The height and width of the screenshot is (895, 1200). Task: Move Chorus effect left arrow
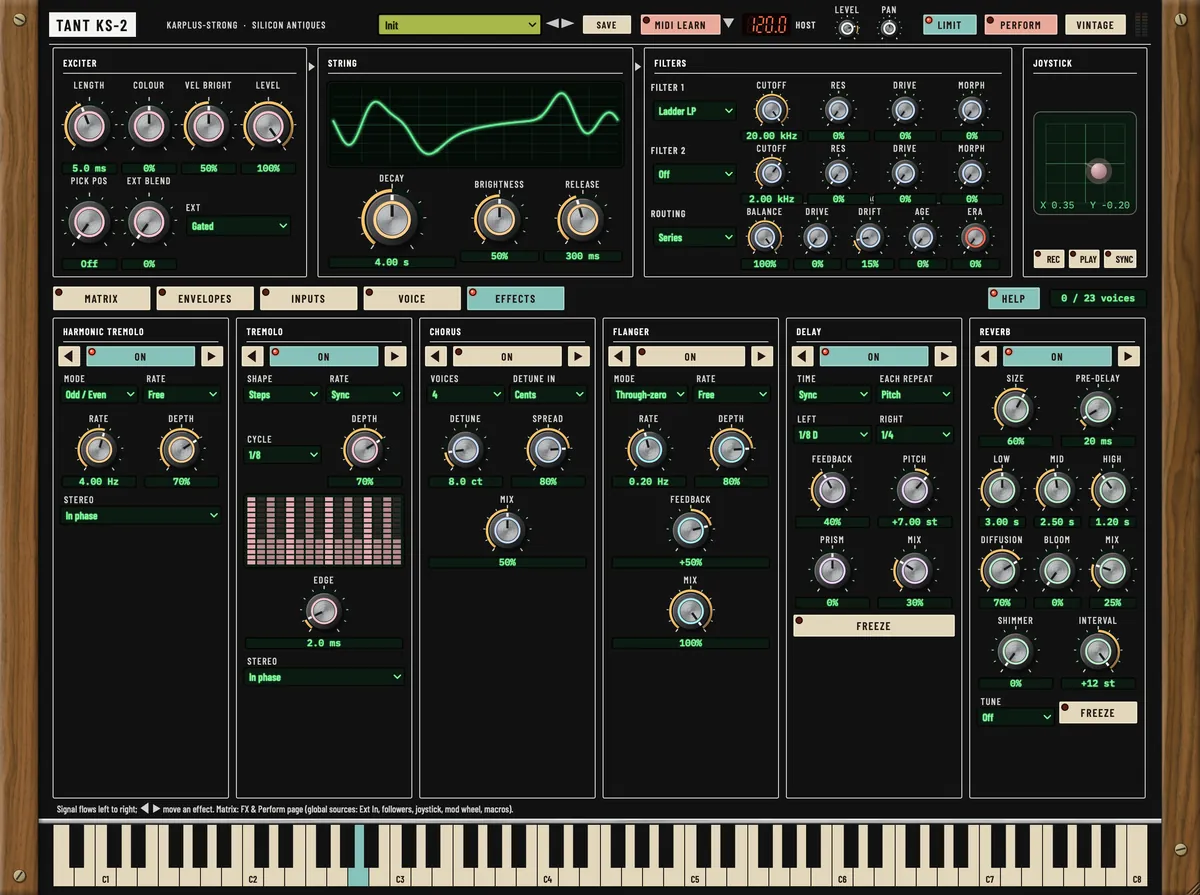[x=437, y=356]
